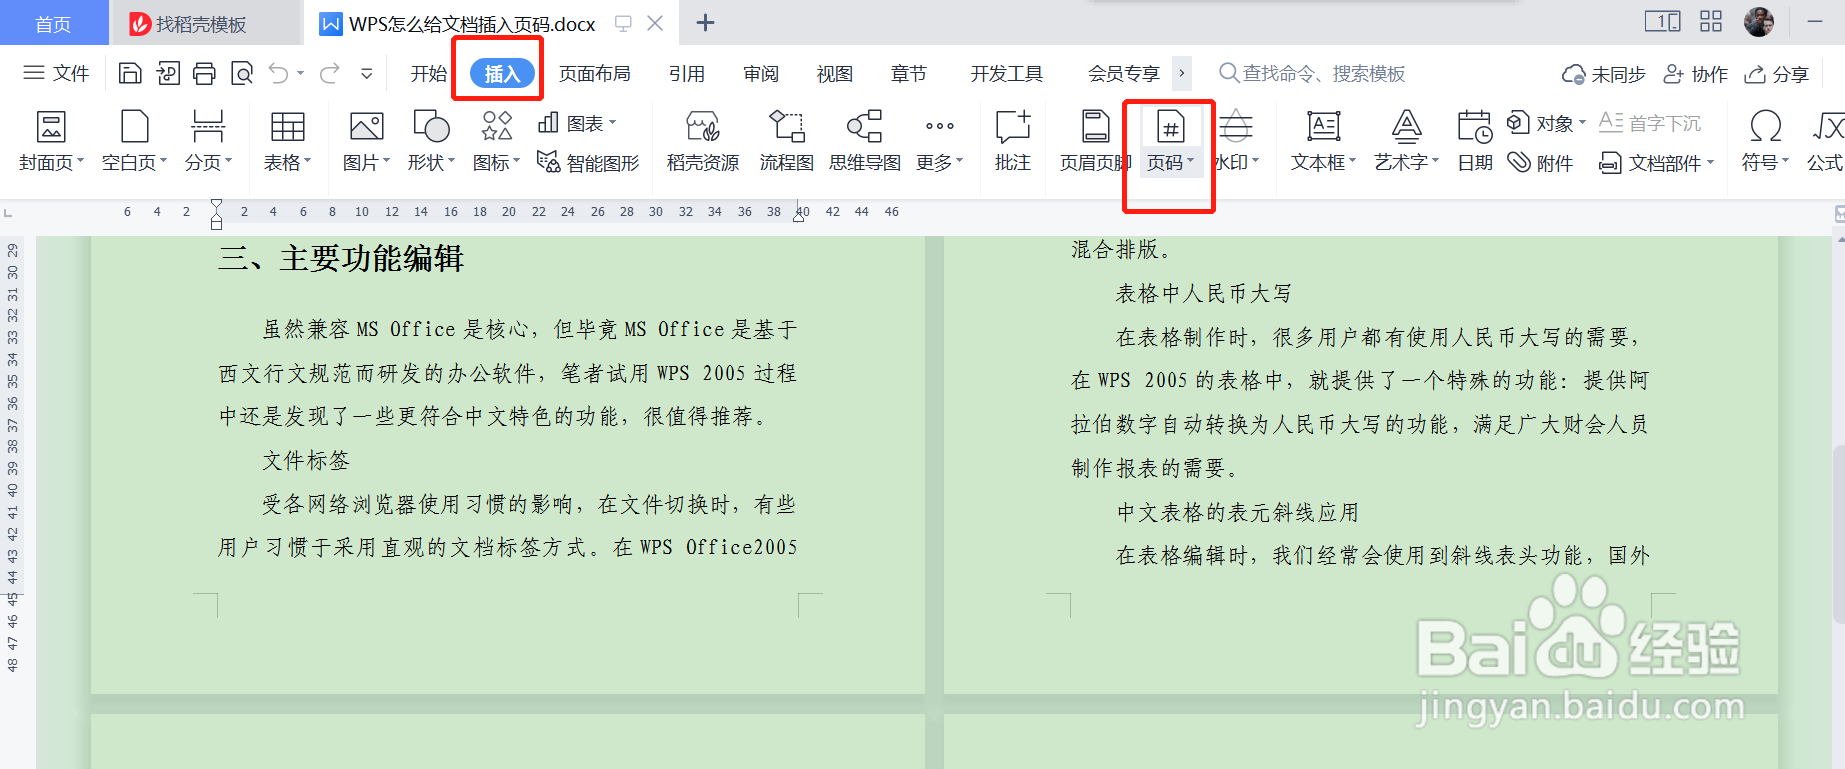Save the document with the save icon
The width and height of the screenshot is (1845, 769).
click(x=130, y=73)
